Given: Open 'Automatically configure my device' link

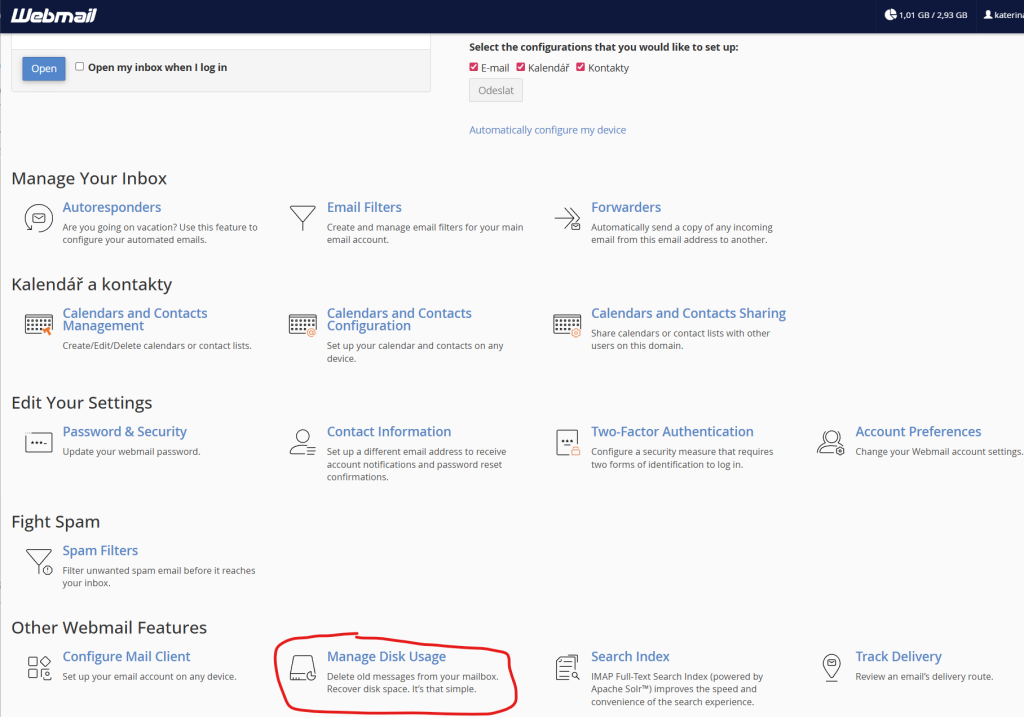Looking at the screenshot, I should pos(547,130).
